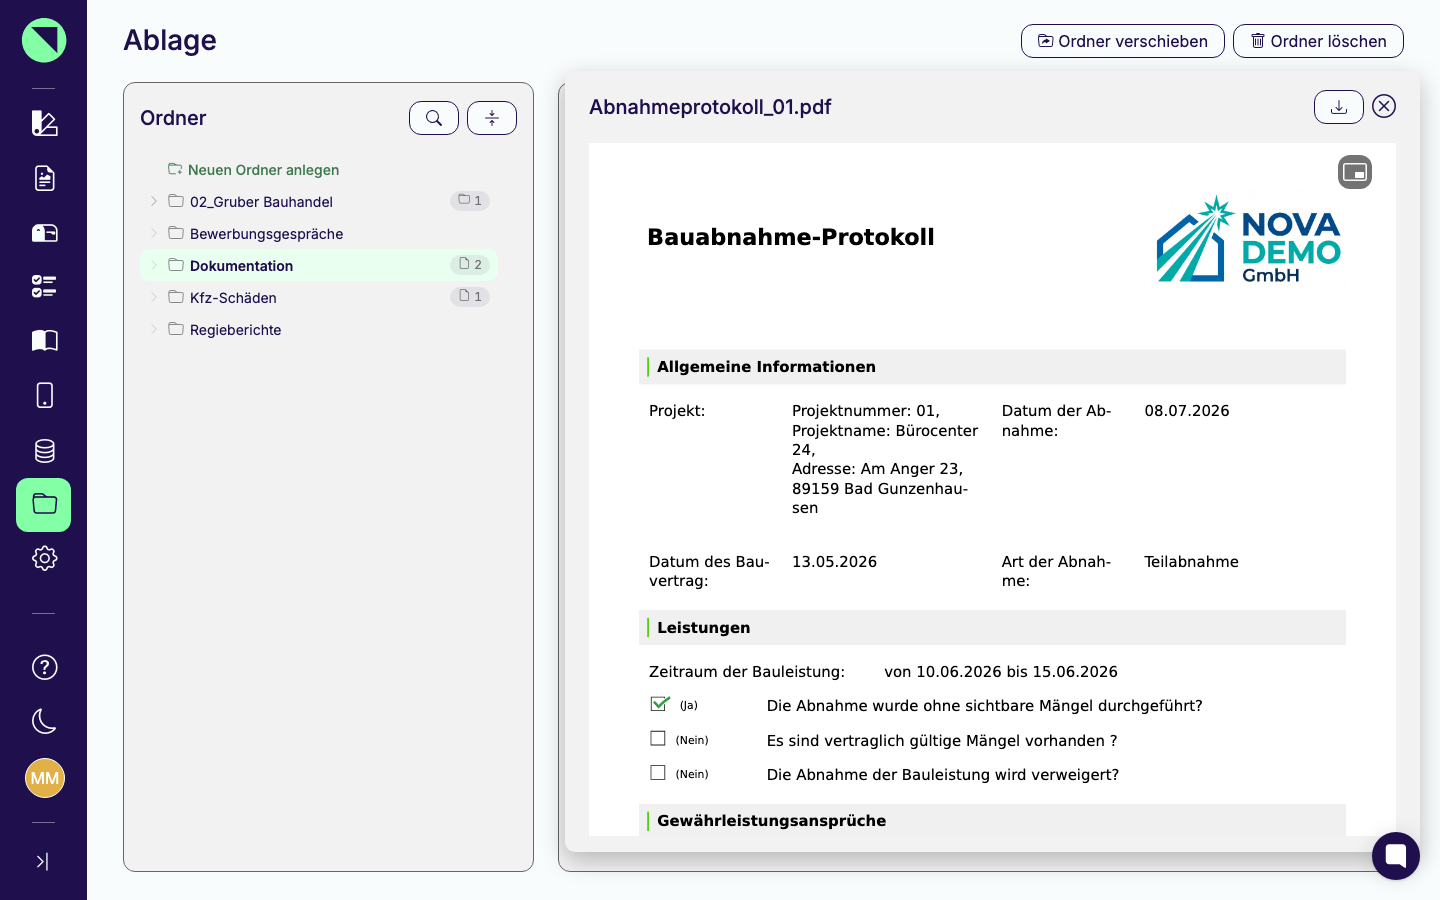1440x900 pixels.
Task: Toggle picture-in-picture view of the PDF
Action: click(x=1355, y=172)
